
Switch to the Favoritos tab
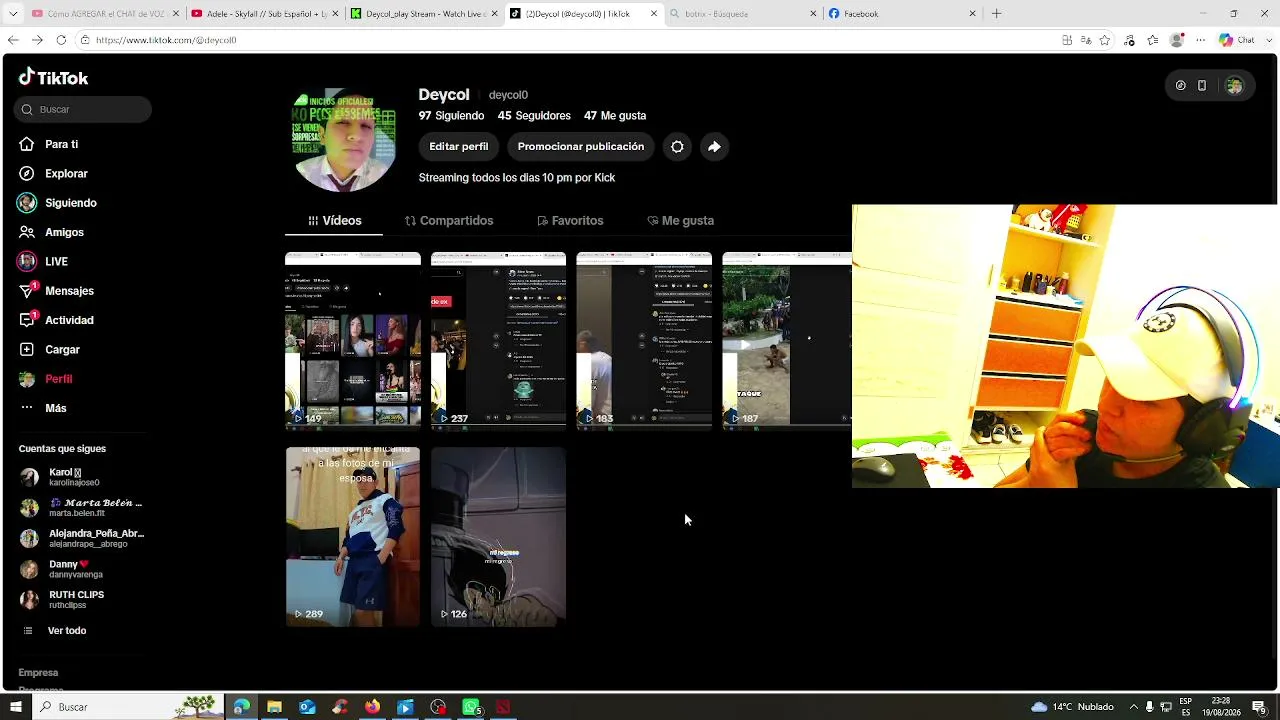pos(570,221)
